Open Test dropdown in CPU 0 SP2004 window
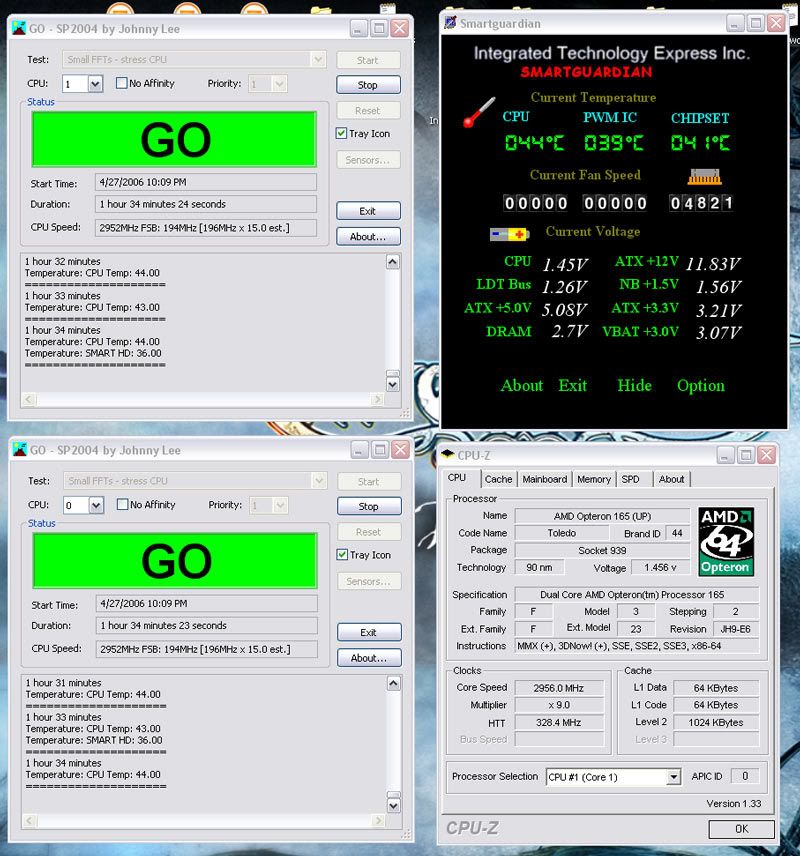Image resolution: width=800 pixels, height=856 pixels. pos(319,480)
